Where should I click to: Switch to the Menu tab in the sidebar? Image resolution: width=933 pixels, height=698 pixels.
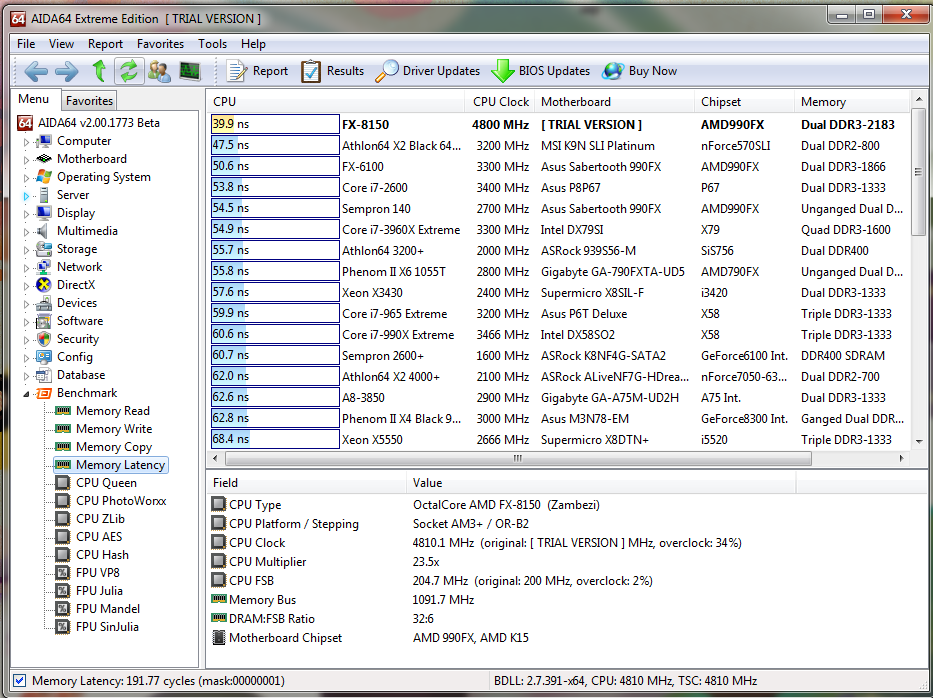(x=34, y=99)
